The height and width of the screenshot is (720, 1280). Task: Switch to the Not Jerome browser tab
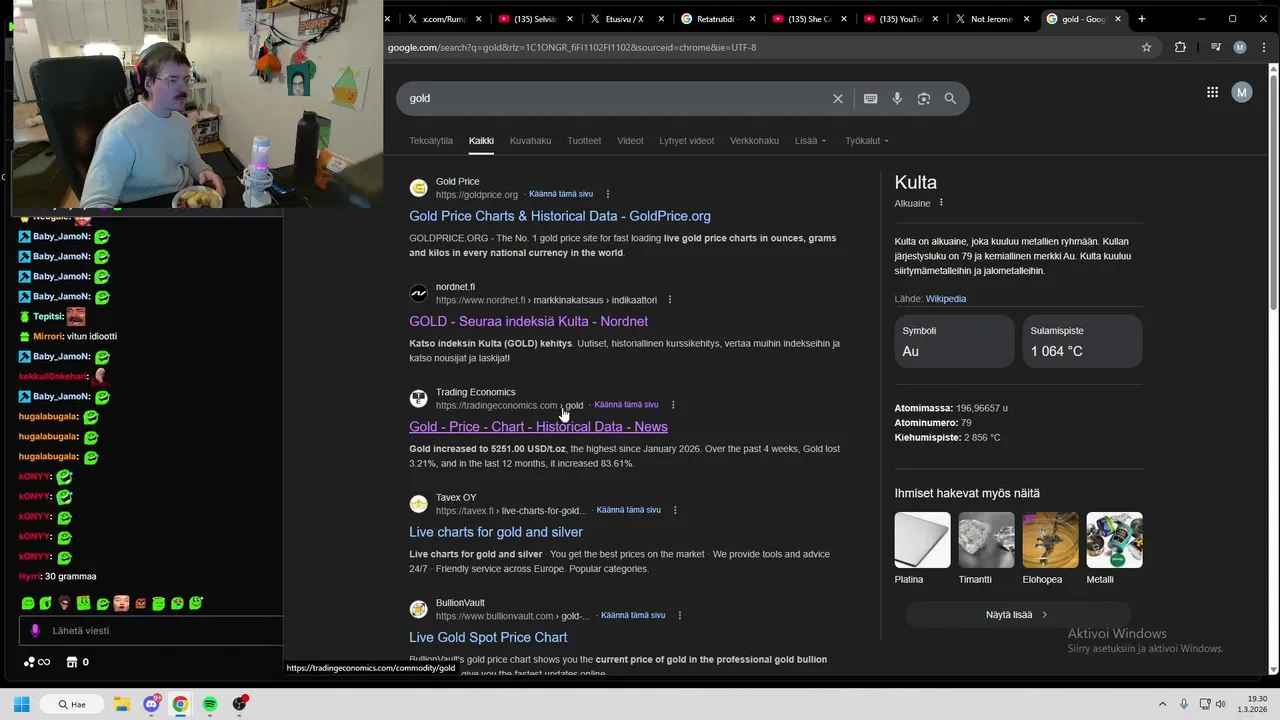click(x=991, y=19)
